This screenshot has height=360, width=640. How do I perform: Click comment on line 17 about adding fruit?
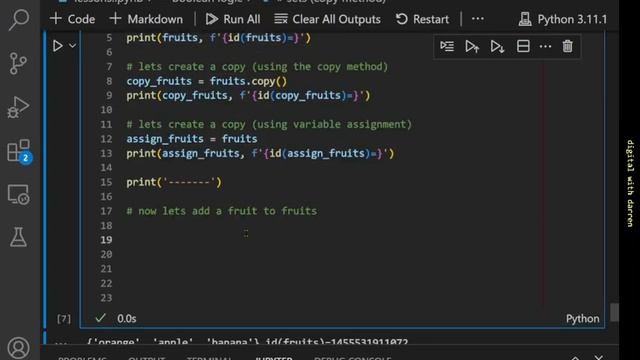tap(222, 211)
